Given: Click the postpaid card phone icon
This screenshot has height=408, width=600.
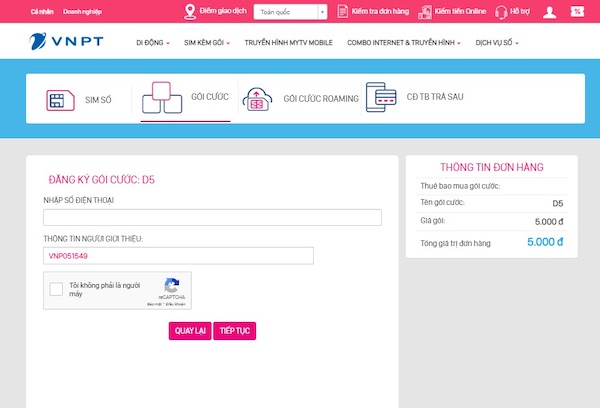Looking at the screenshot, I should click(x=381, y=97).
